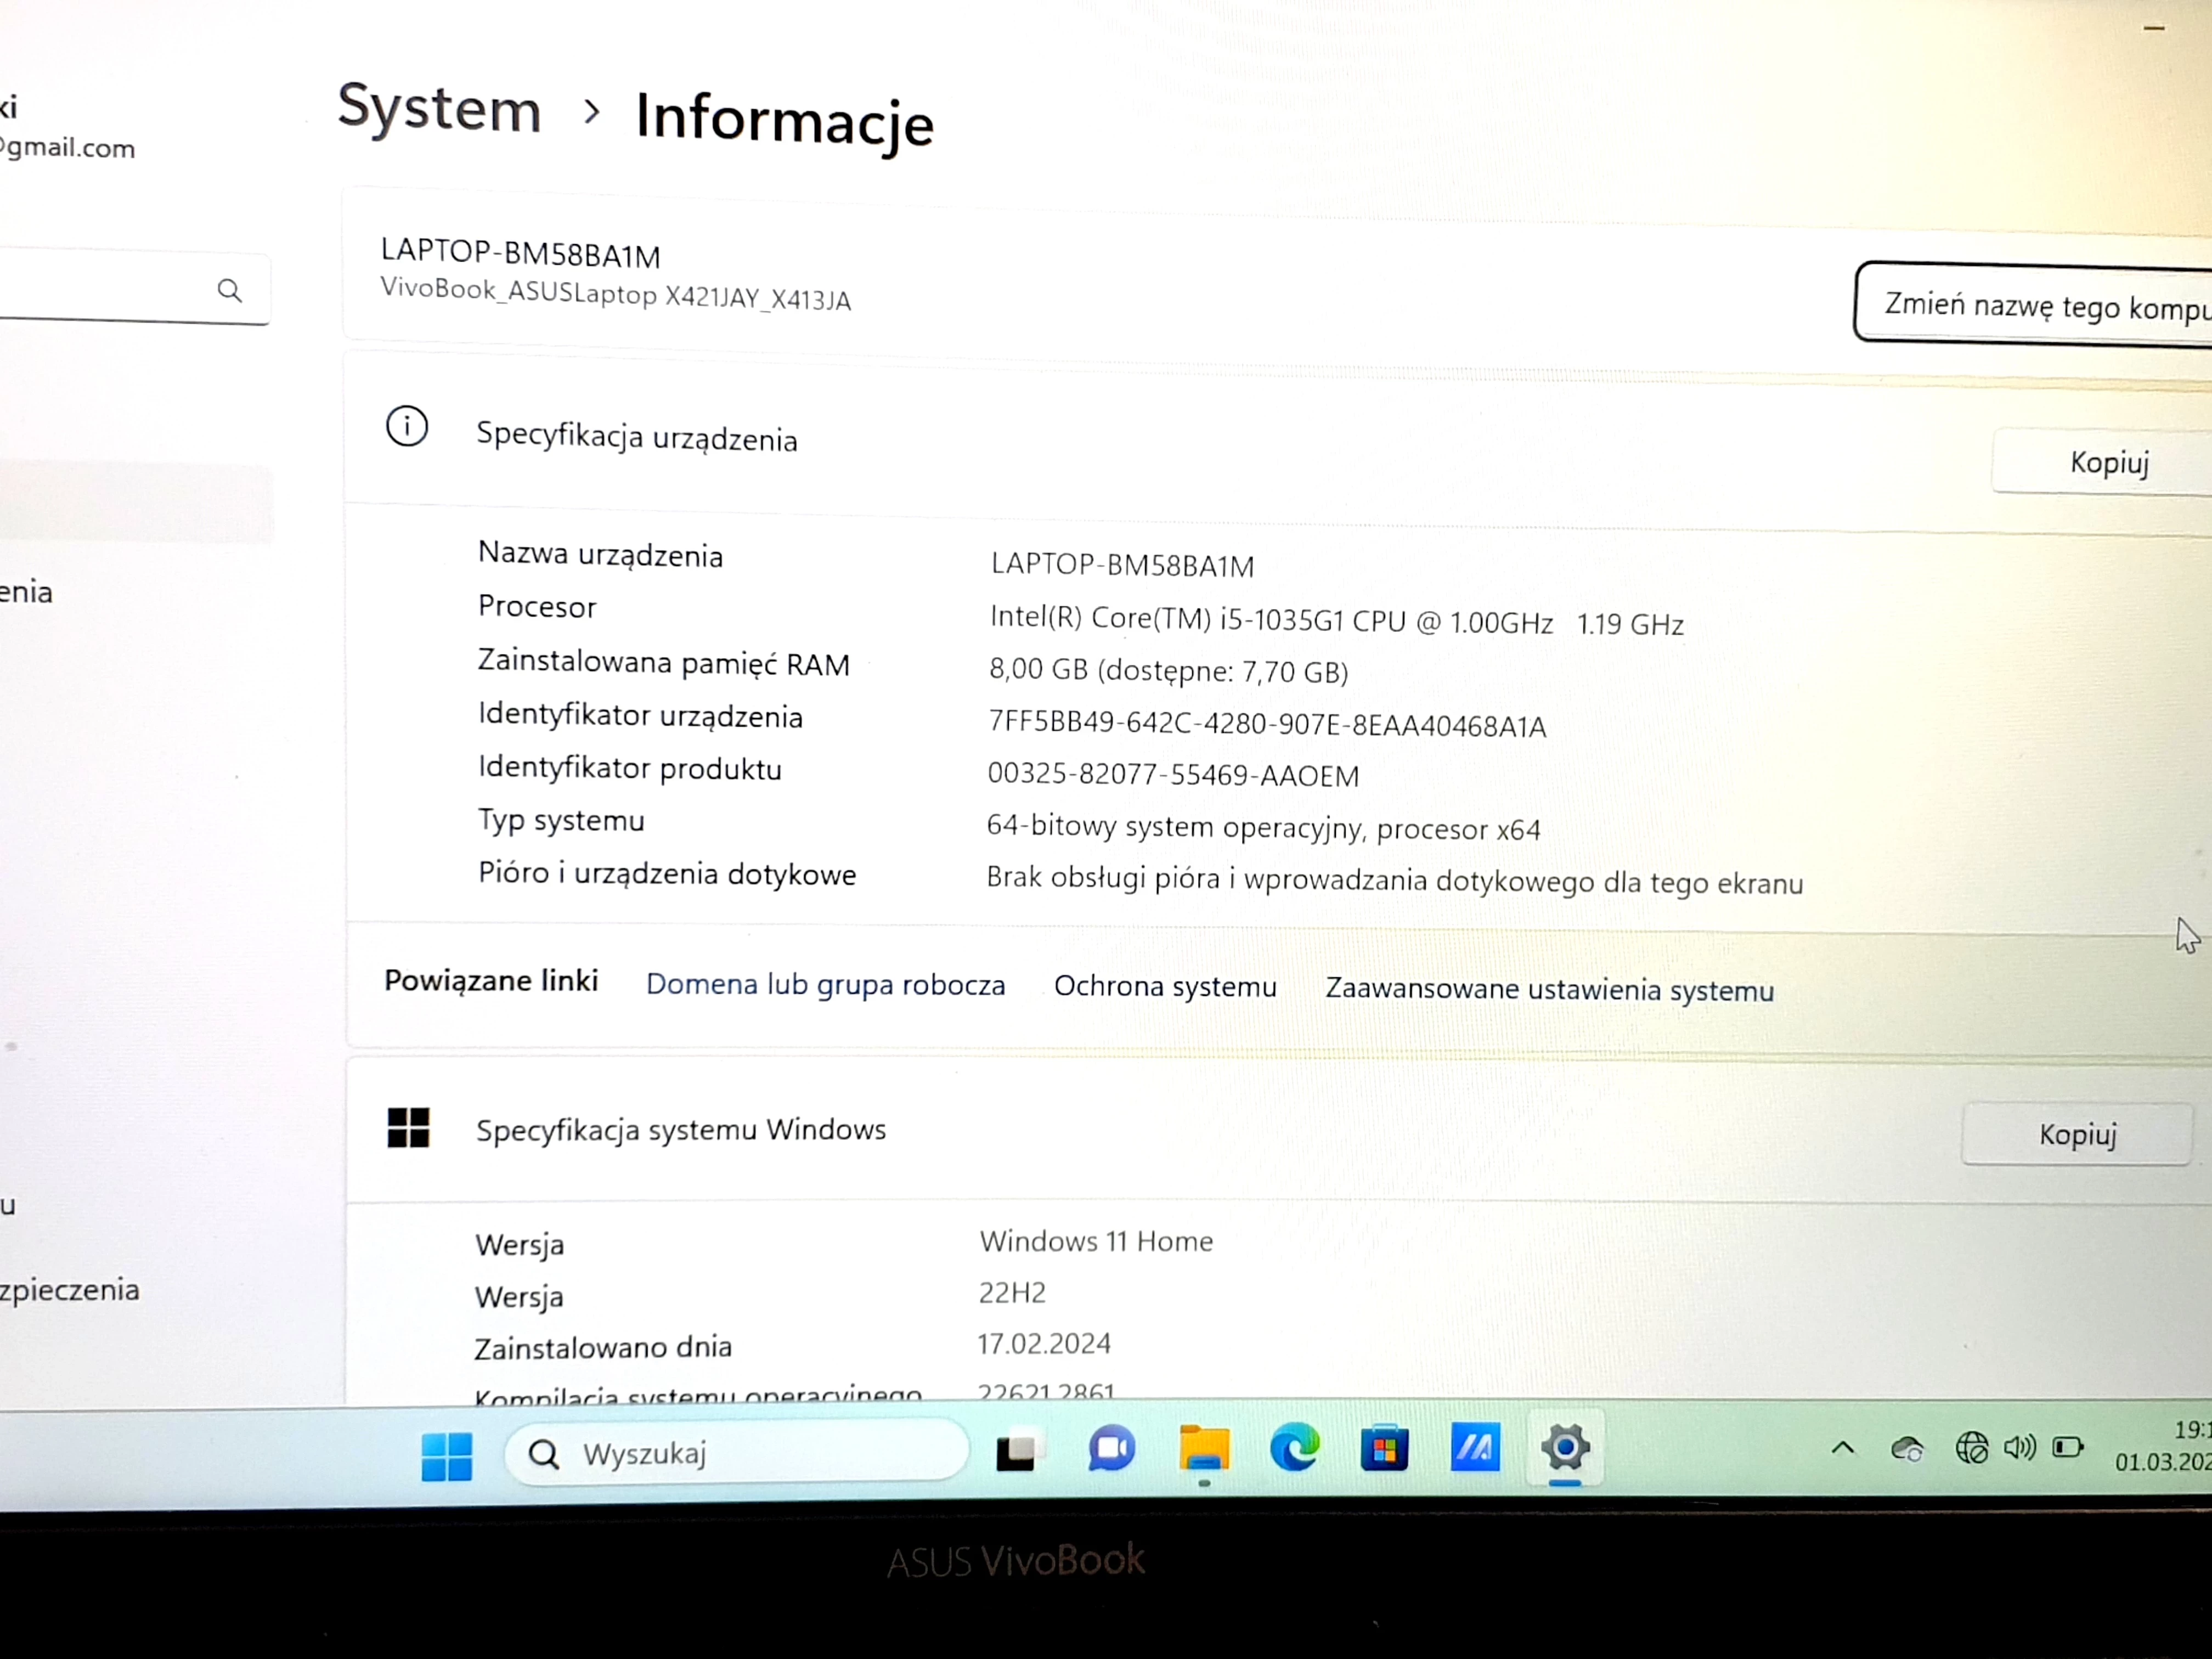Select device ID 7FF5BB49-642C-4280-907E-8EAA40468A1A
Screen dimensions: 2212x1659
1267,724
